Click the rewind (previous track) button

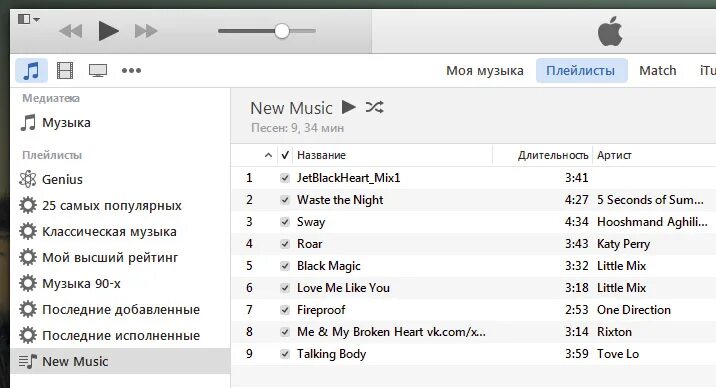click(71, 31)
